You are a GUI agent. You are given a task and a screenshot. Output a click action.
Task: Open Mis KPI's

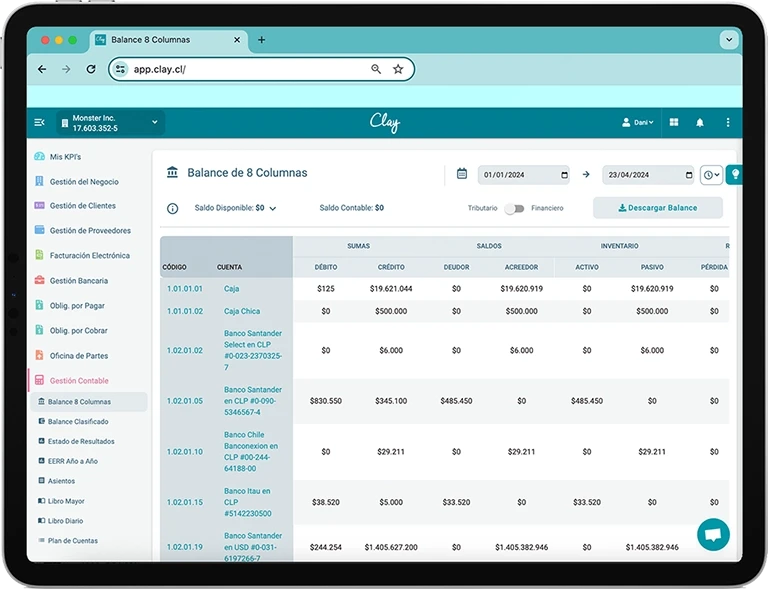tap(65, 157)
